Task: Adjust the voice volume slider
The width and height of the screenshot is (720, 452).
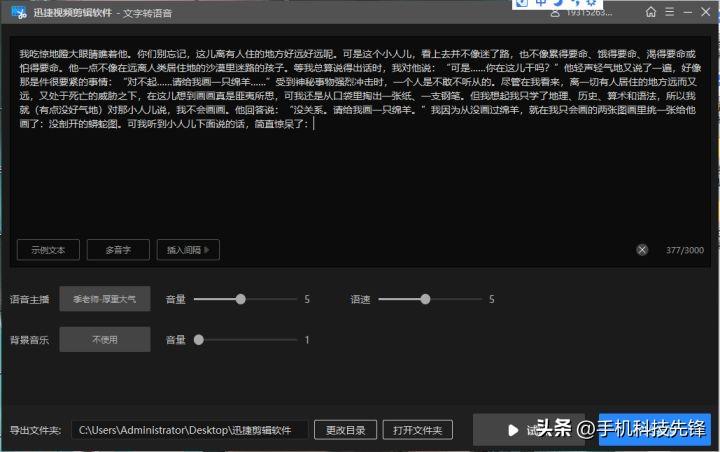Action: pos(240,299)
